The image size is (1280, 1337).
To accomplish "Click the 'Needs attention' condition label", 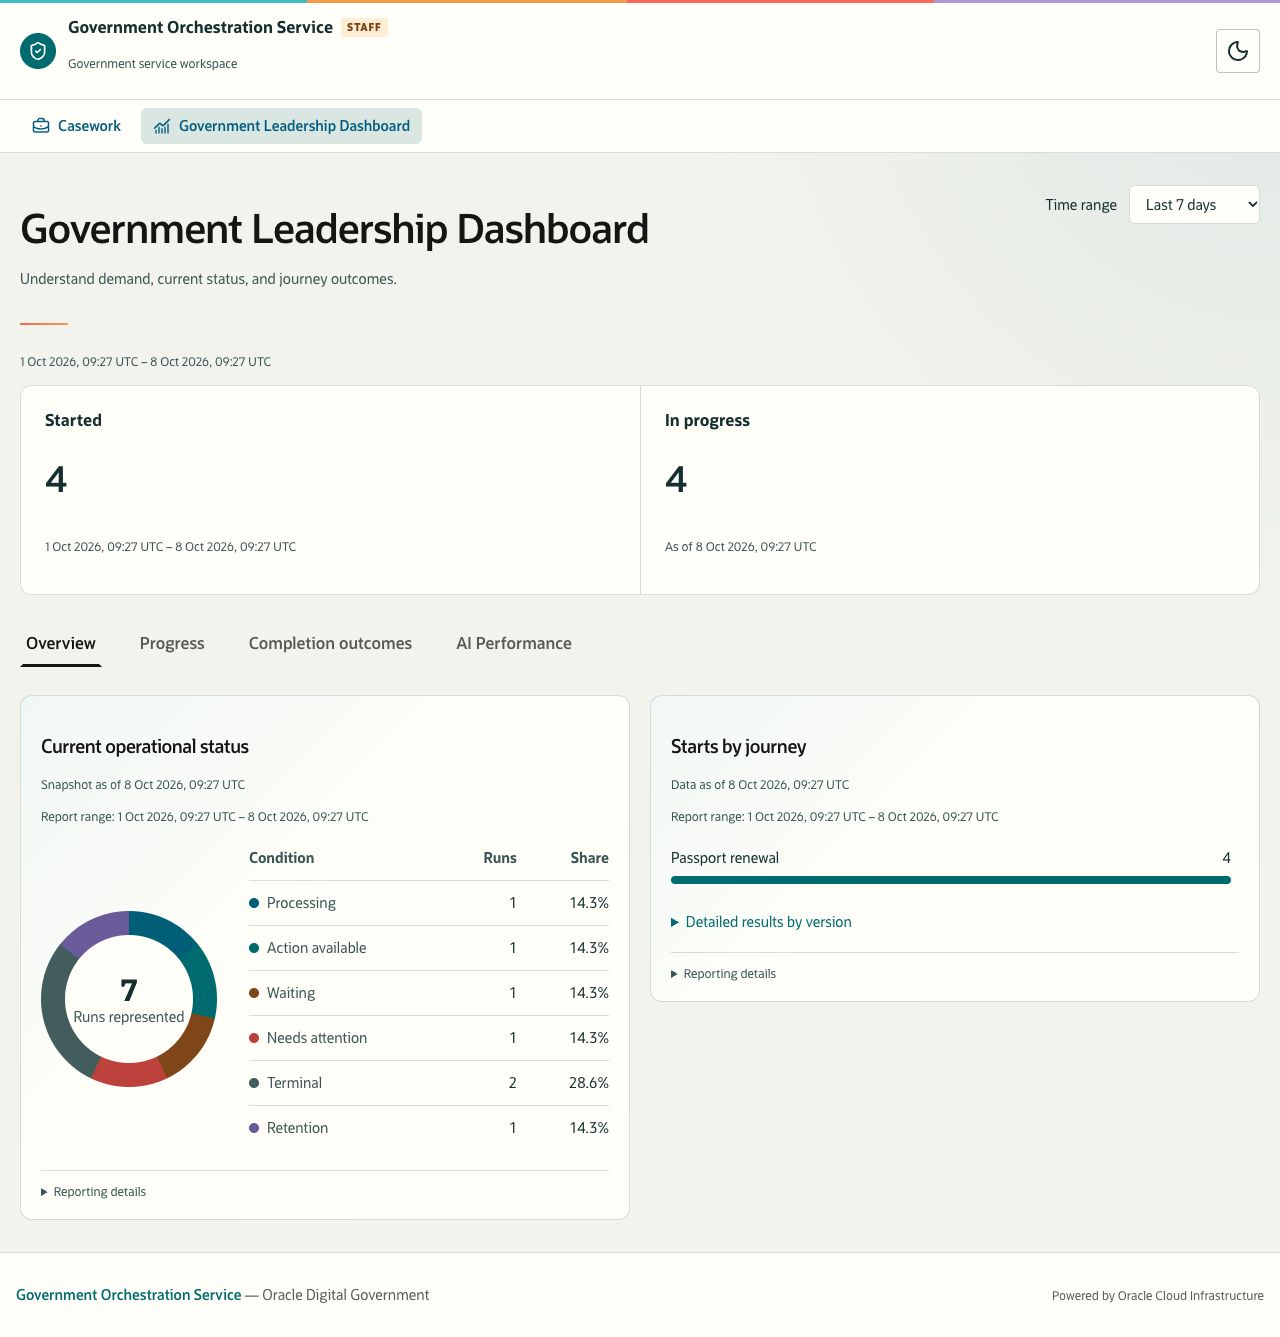I will pos(317,1038).
